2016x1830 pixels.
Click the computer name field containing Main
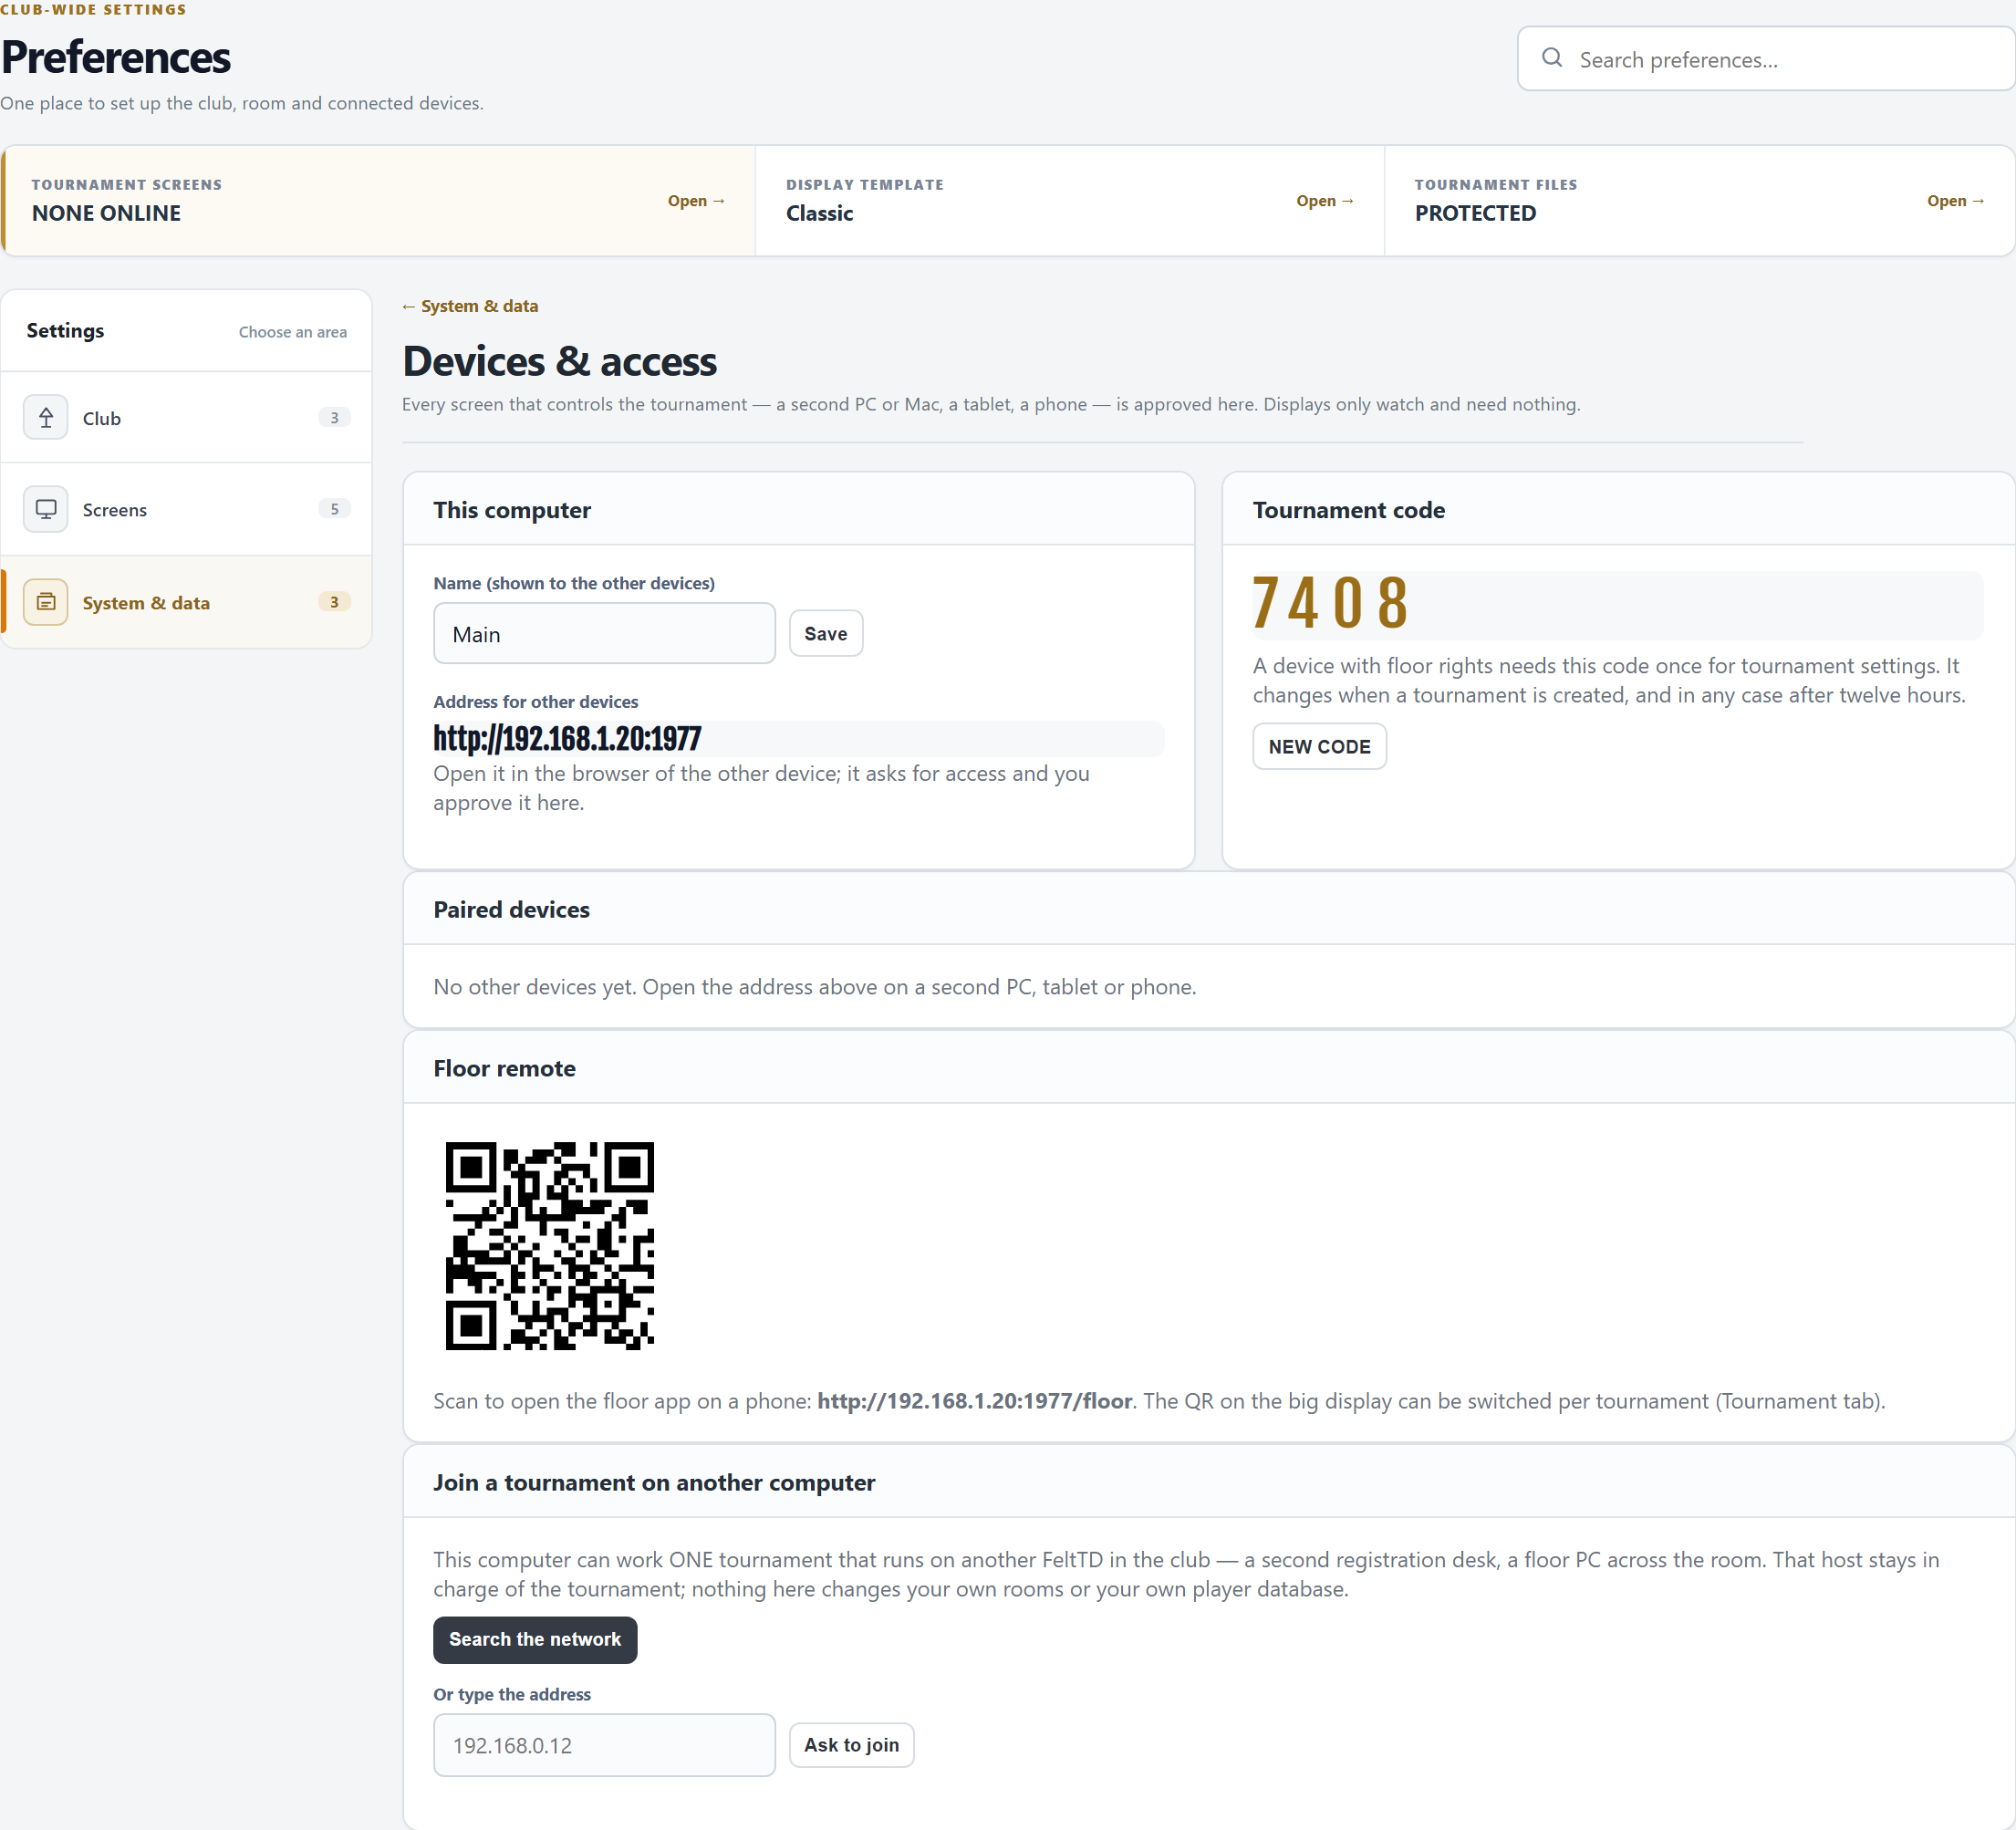[x=604, y=634]
